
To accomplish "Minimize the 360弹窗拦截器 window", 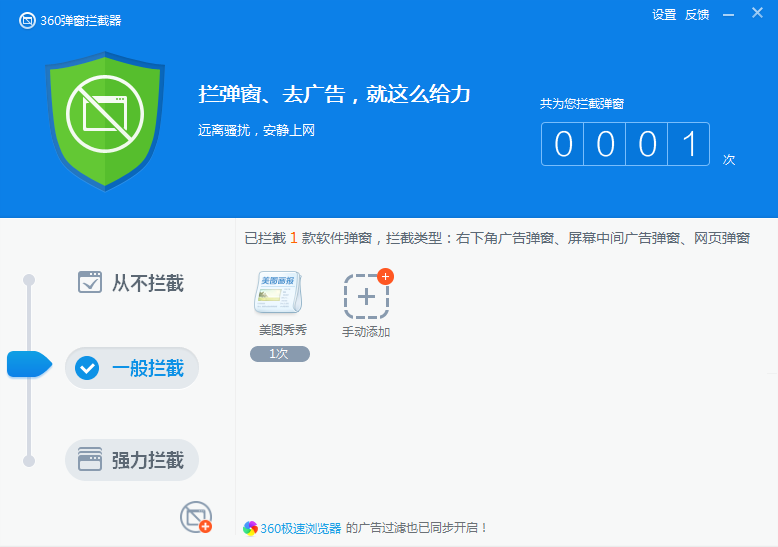I will tap(728, 15).
